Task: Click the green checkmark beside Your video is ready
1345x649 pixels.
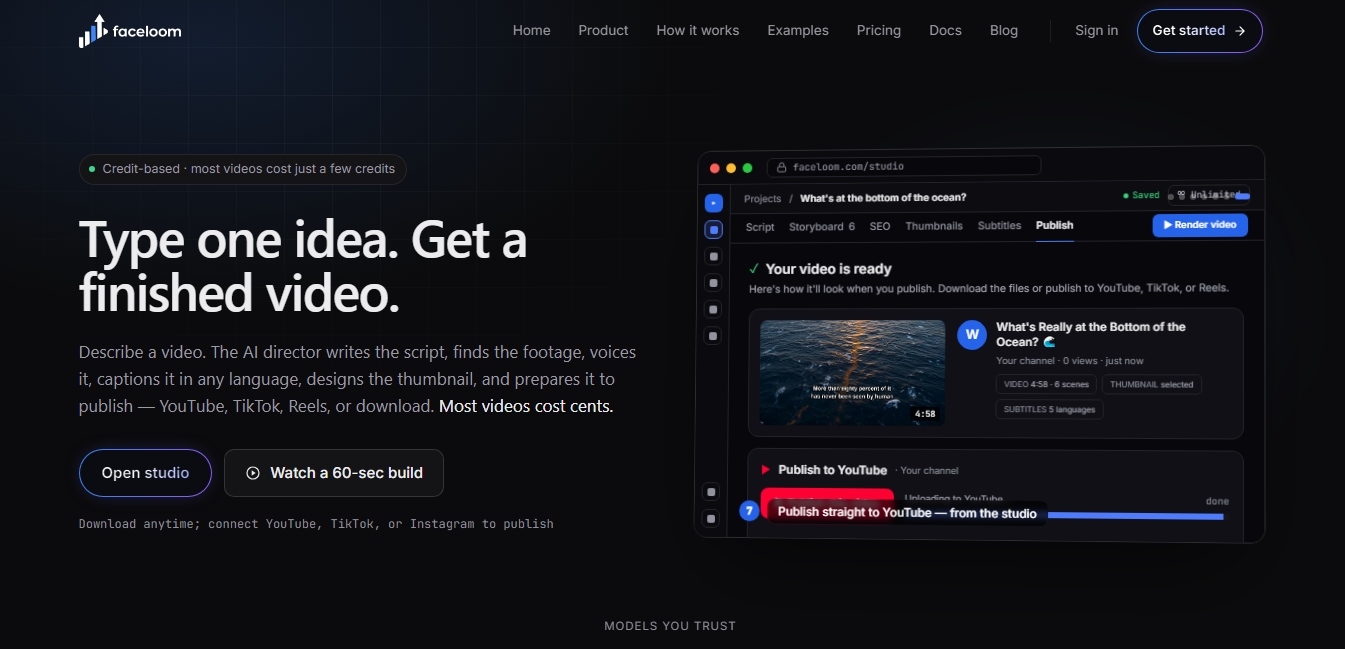Action: 754,269
